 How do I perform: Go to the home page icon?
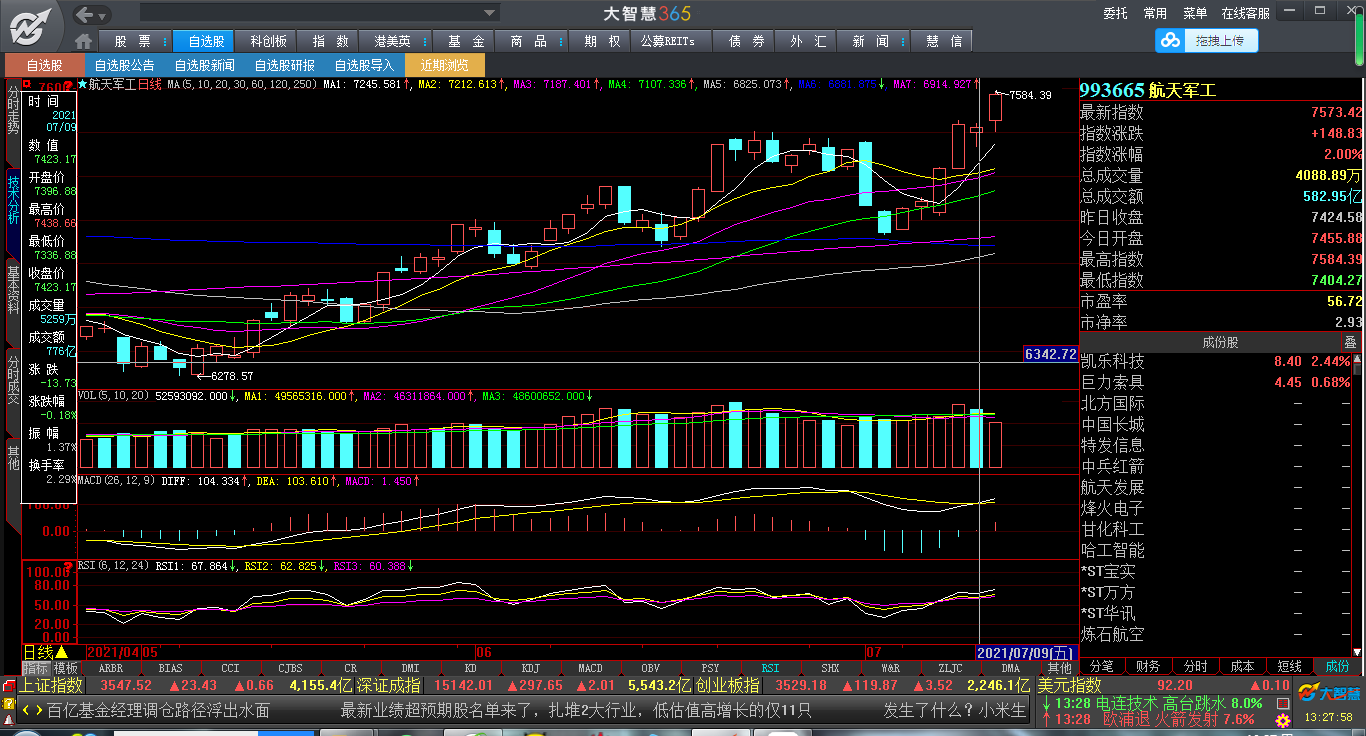click(x=85, y=41)
